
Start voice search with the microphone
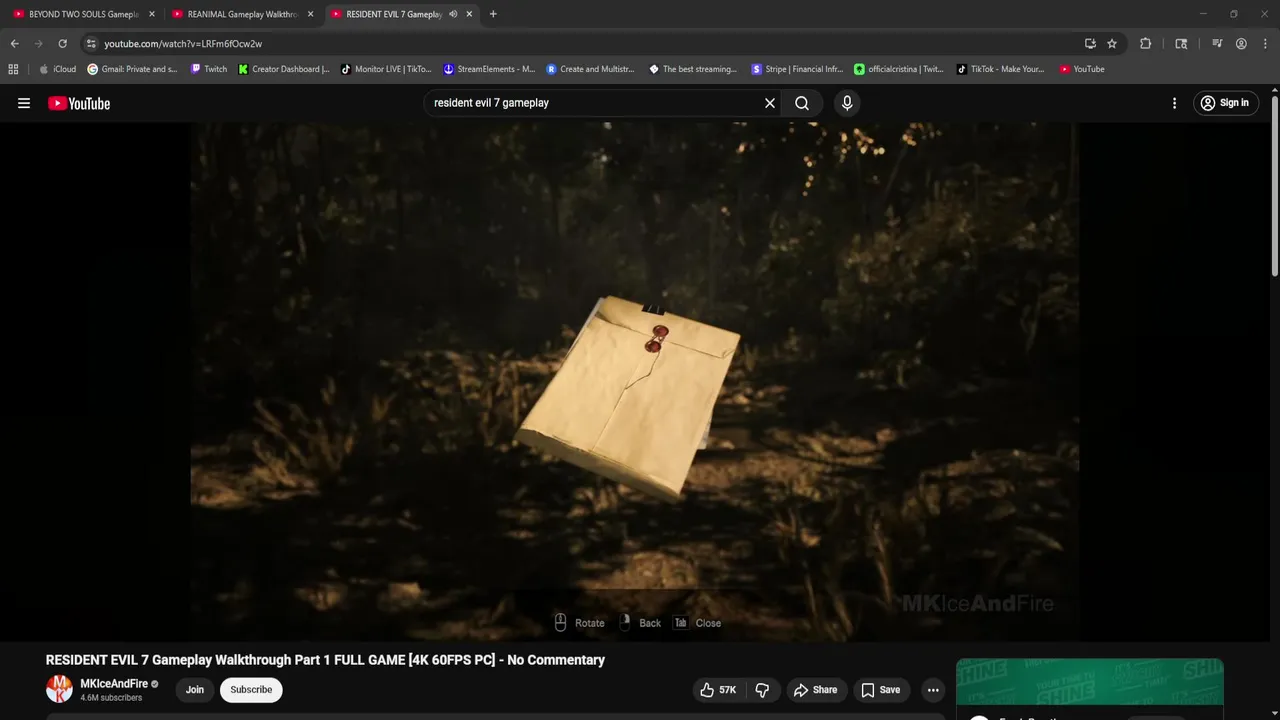(x=847, y=103)
